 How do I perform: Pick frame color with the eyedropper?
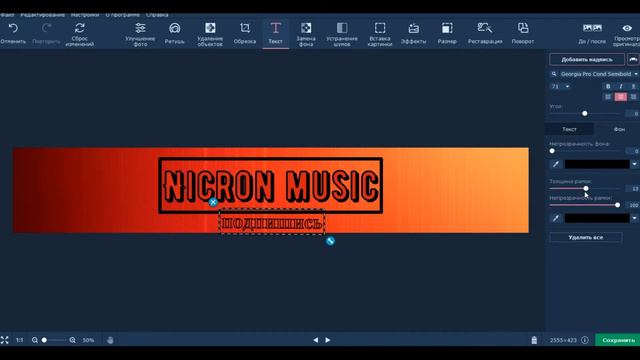point(556,218)
